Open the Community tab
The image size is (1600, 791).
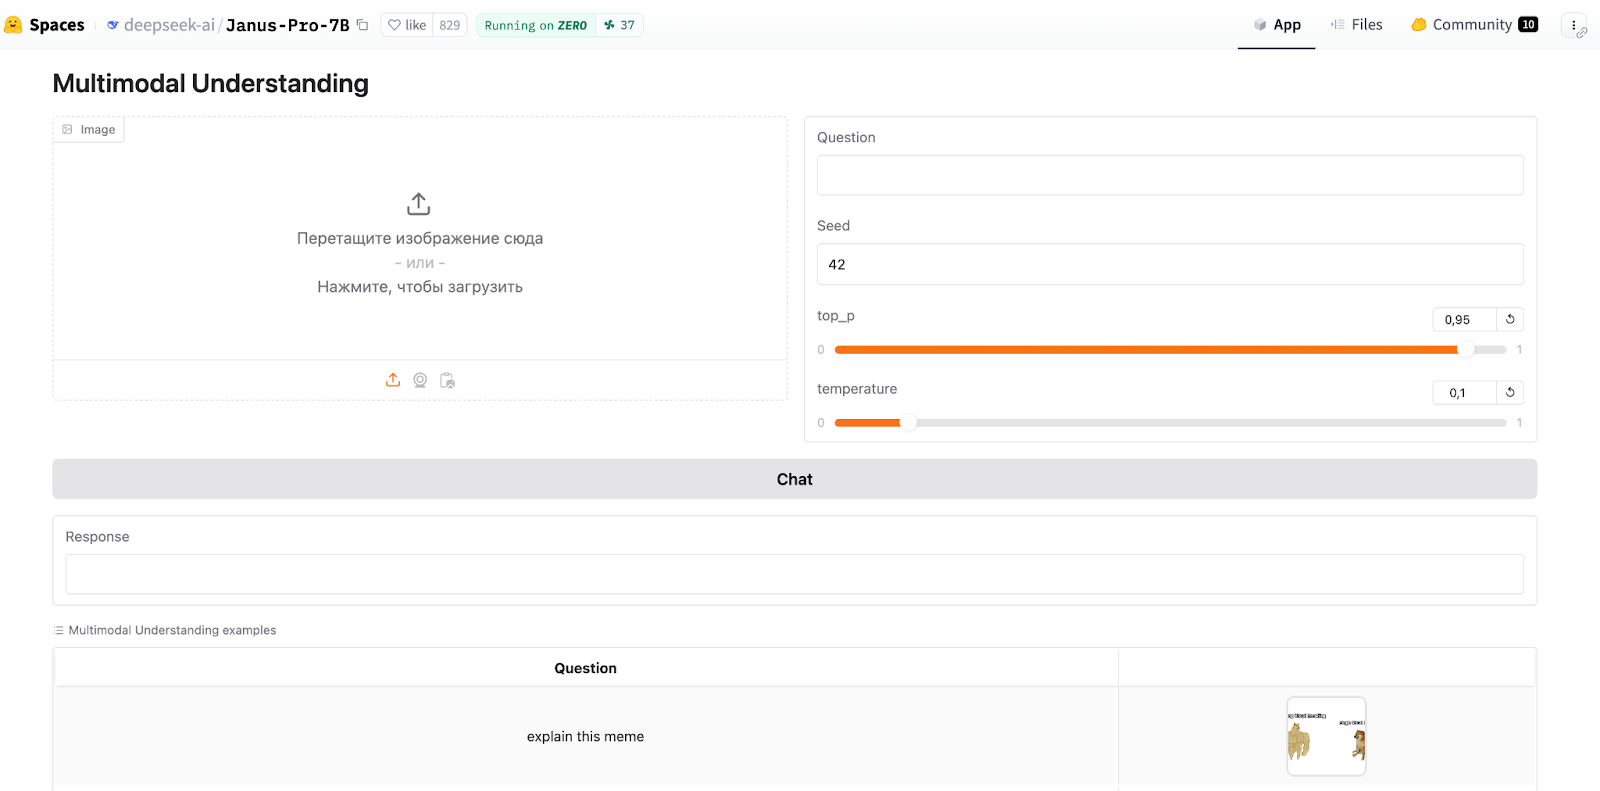1473,25
